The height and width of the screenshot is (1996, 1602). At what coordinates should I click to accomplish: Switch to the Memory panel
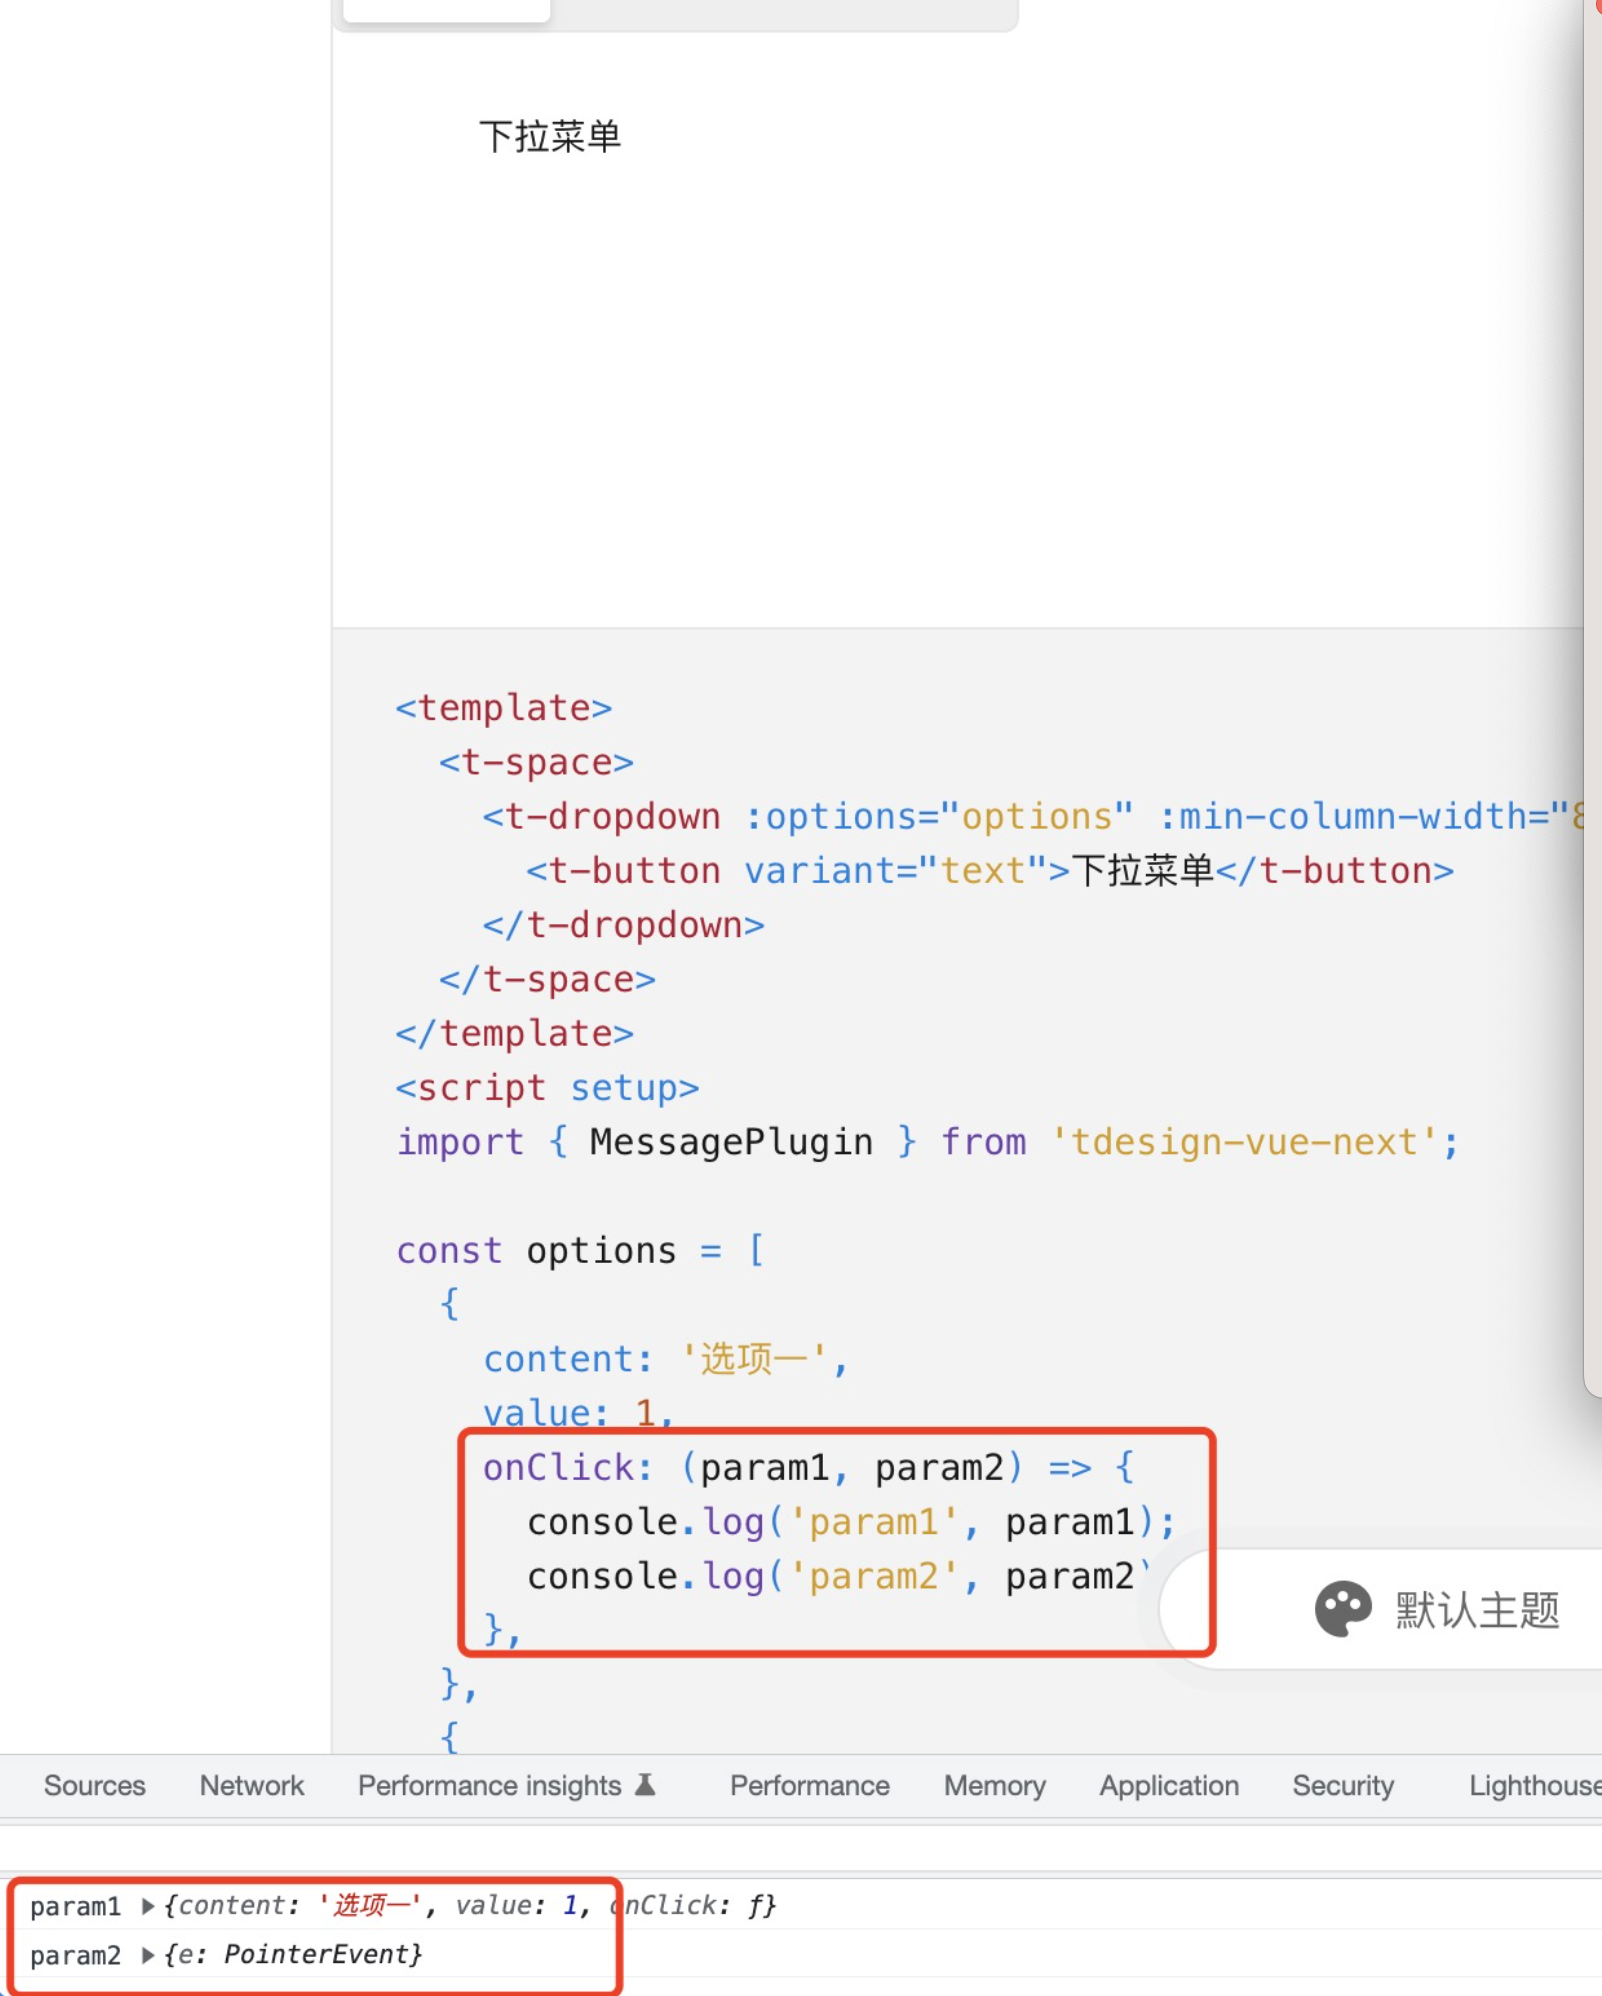tap(993, 1784)
